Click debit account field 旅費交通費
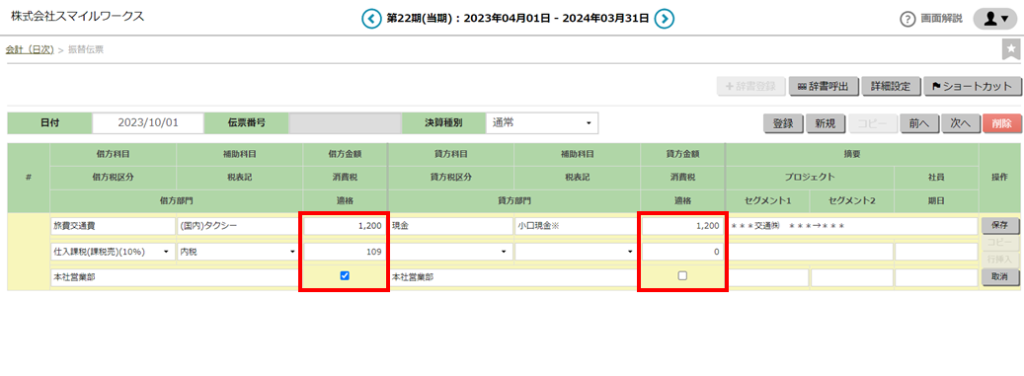The width and height of the screenshot is (1024, 376). point(112,226)
